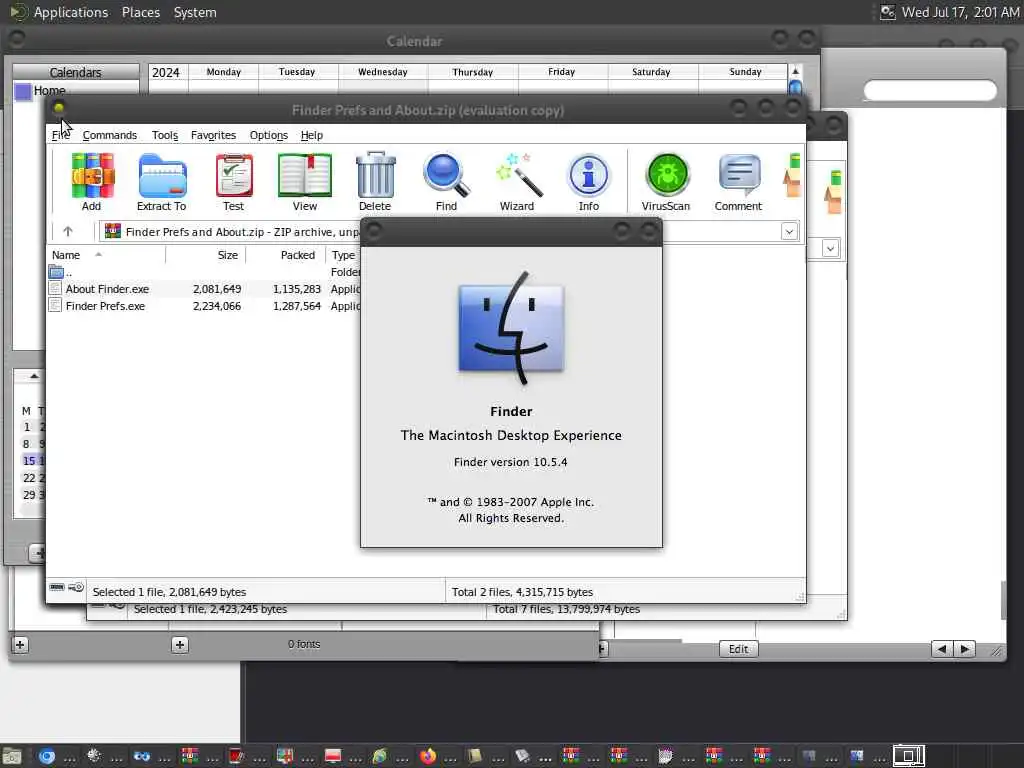Click the Add archive toolbar icon
Screen dimensions: 1024x768
point(92,175)
